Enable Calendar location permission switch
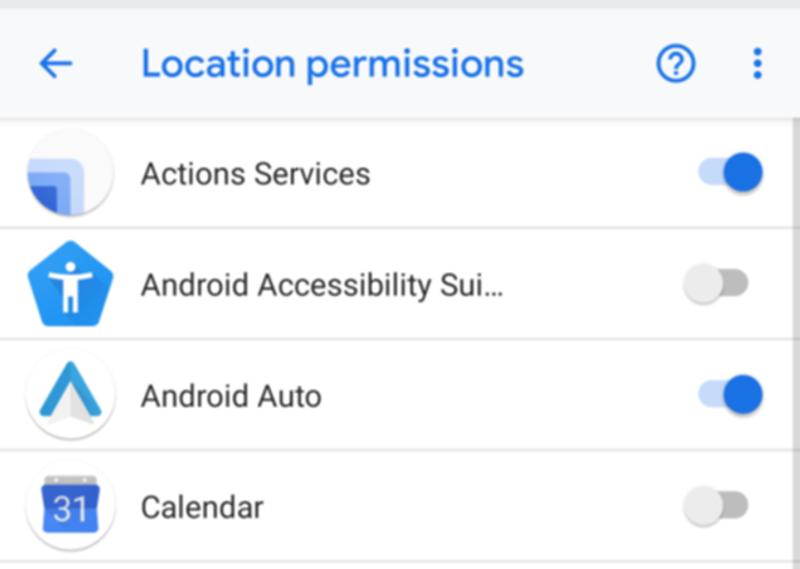Image resolution: width=800 pixels, height=569 pixels. [716, 506]
